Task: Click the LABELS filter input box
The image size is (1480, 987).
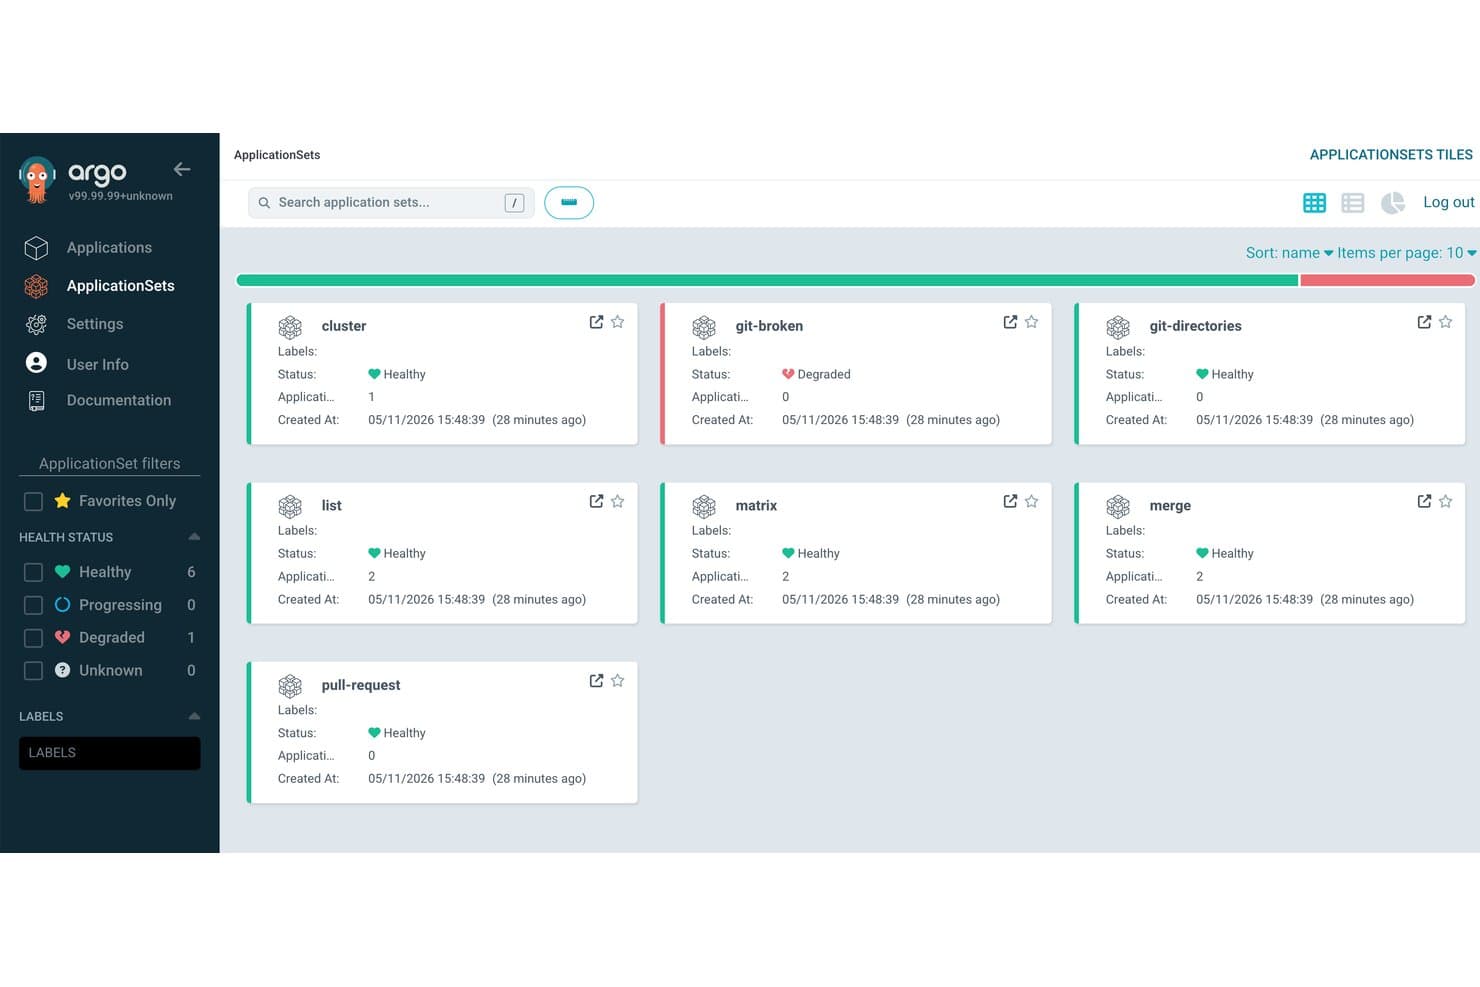Action: (x=109, y=753)
